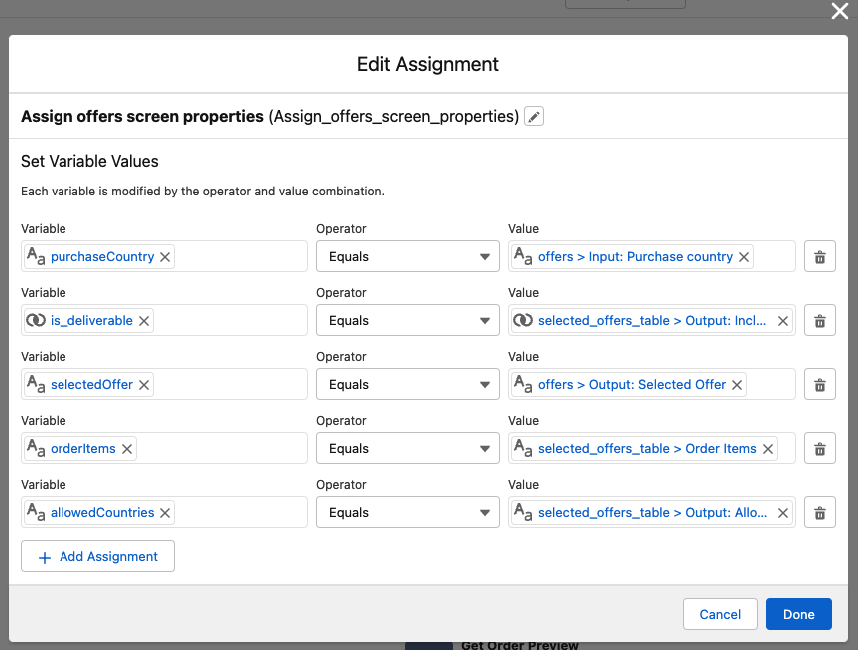Clear the purchaseCountry variable pill
The image size is (858, 650).
click(165, 257)
